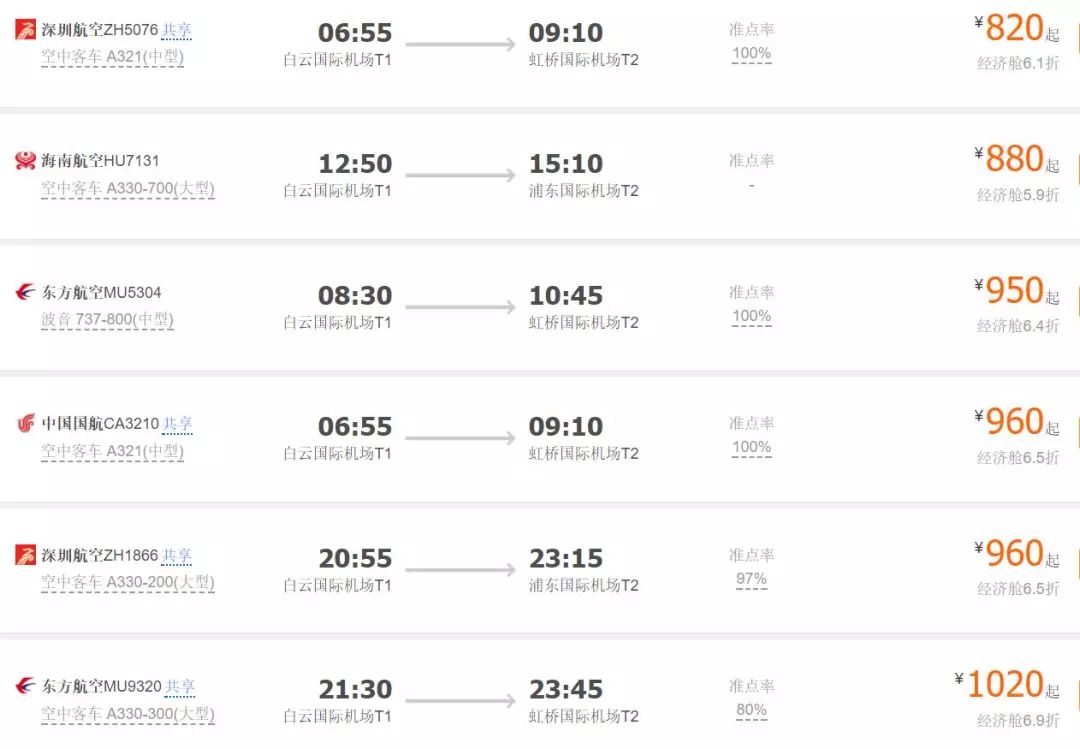Click the China Eastern logo for MU9320
This screenshot has height=749, width=1080.
point(25,686)
